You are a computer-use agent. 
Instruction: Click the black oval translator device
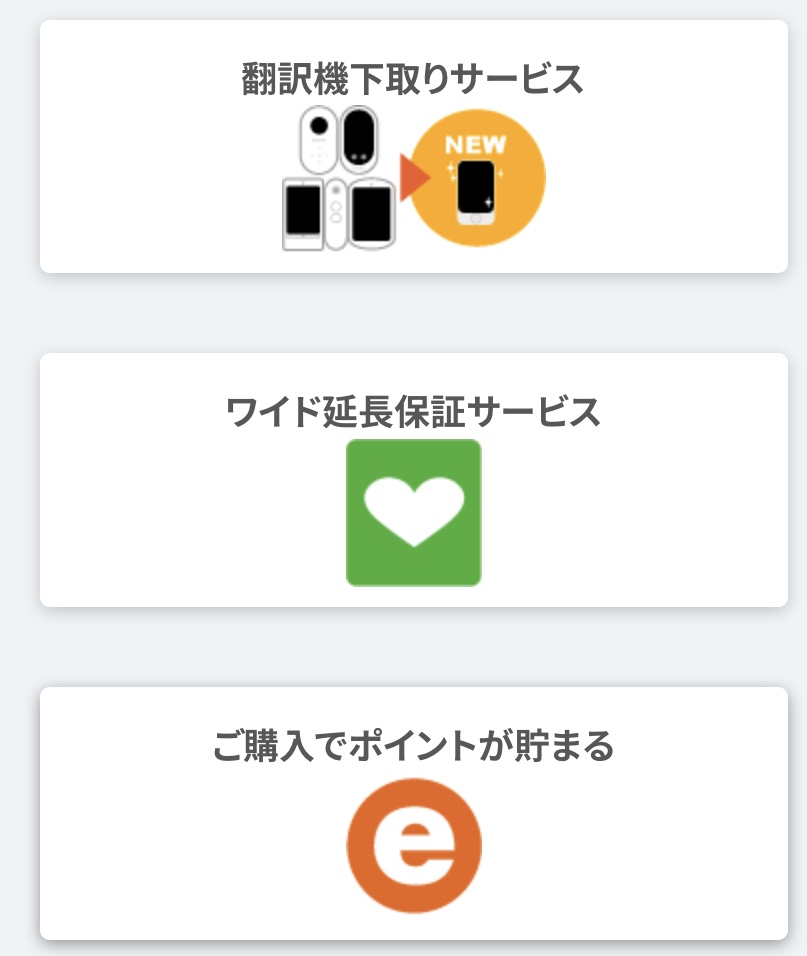click(x=358, y=138)
